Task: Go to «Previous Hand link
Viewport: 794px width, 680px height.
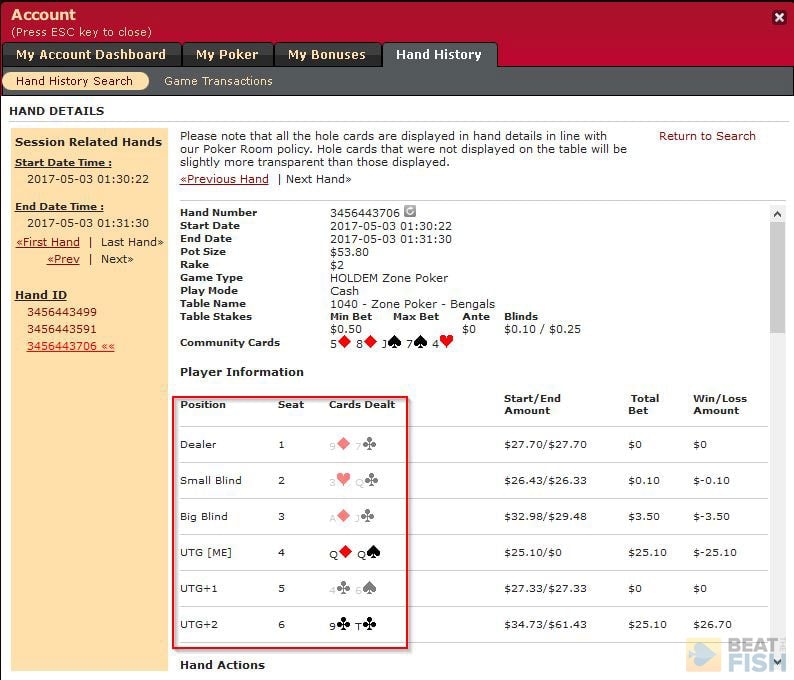Action: pyautogui.click(x=224, y=179)
